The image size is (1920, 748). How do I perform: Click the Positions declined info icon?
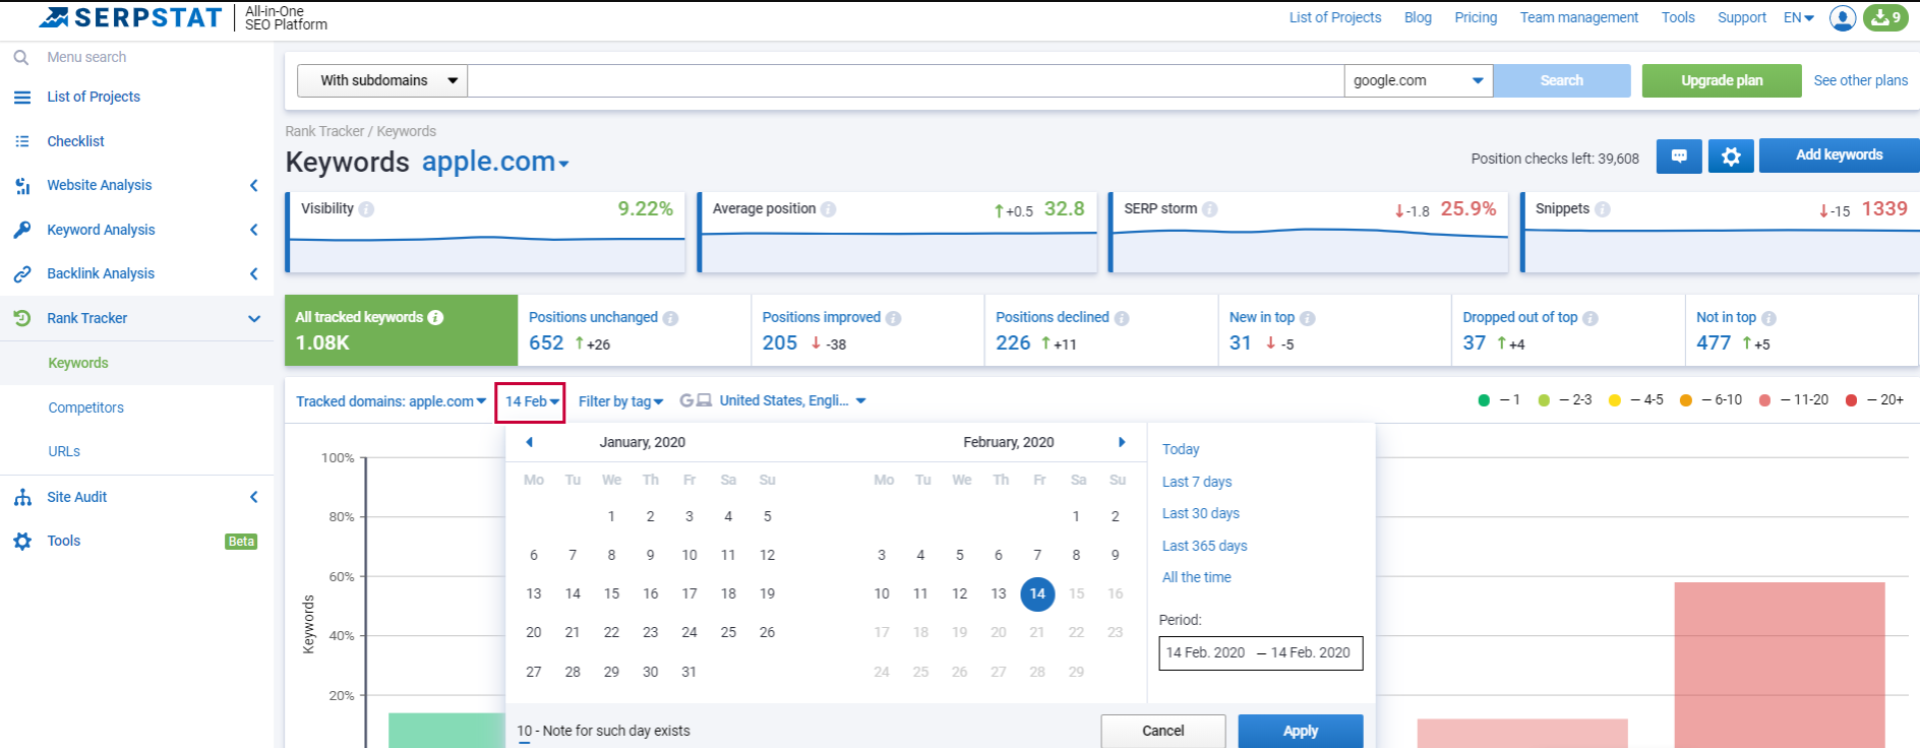coord(1122,318)
